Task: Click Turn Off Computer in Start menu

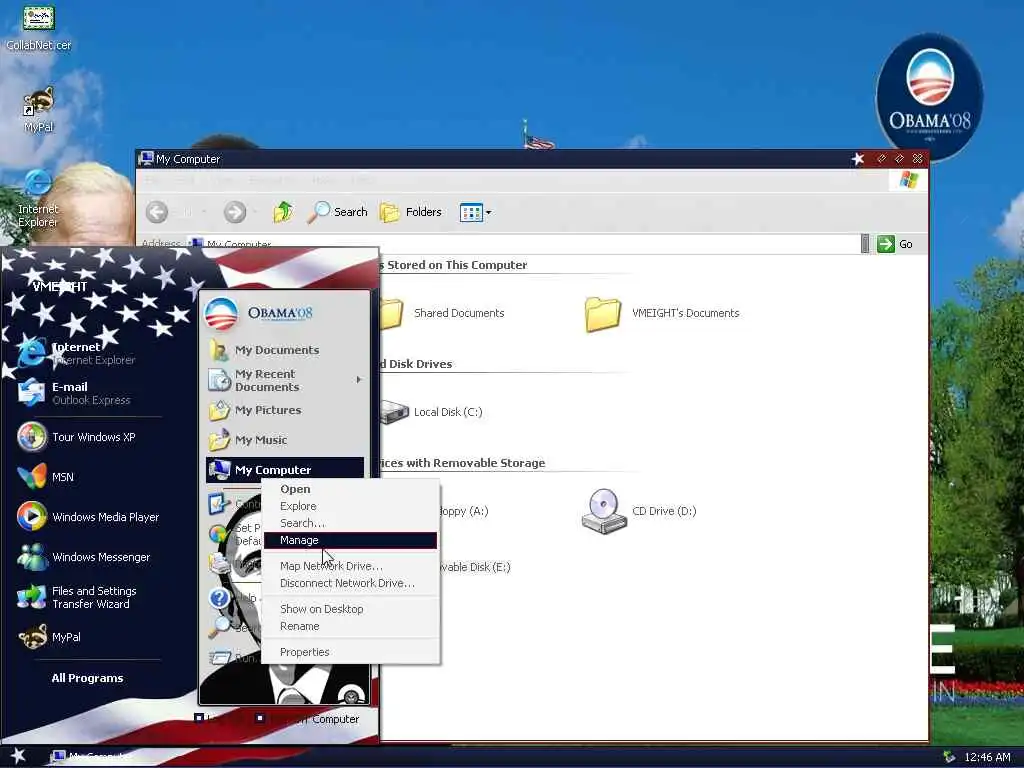Action: tap(307, 718)
